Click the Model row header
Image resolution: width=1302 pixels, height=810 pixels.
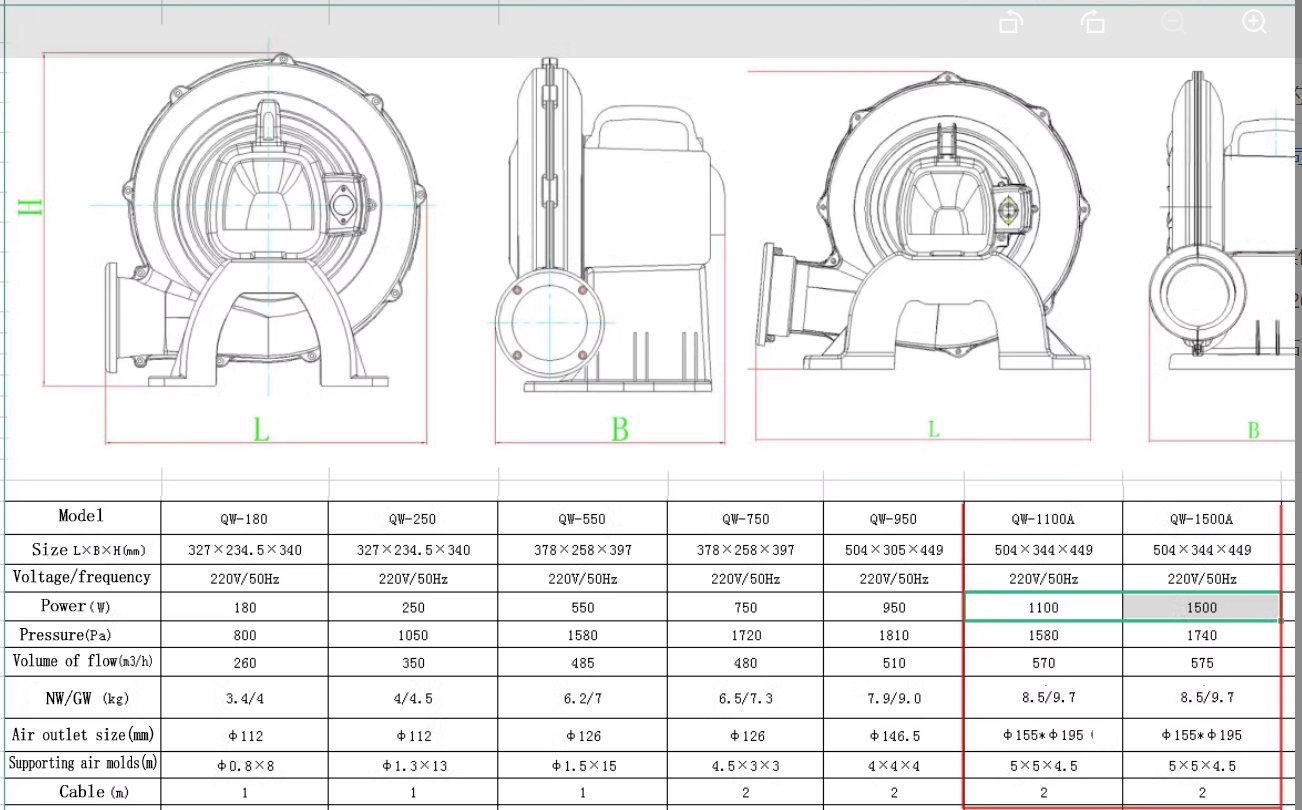[x=82, y=517]
